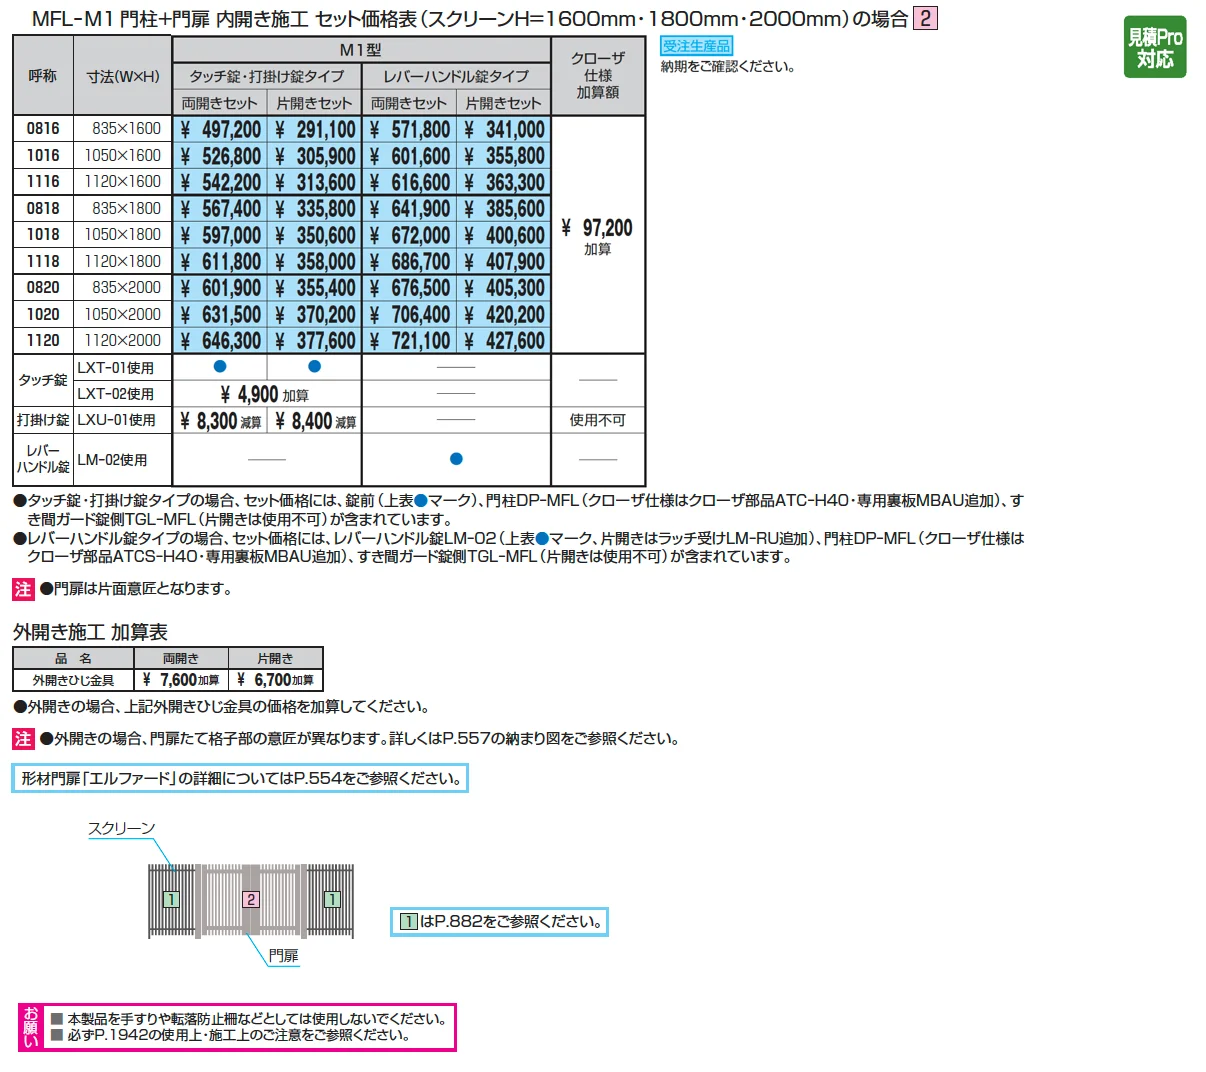Click the 8,300 減算 cell

[220, 421]
